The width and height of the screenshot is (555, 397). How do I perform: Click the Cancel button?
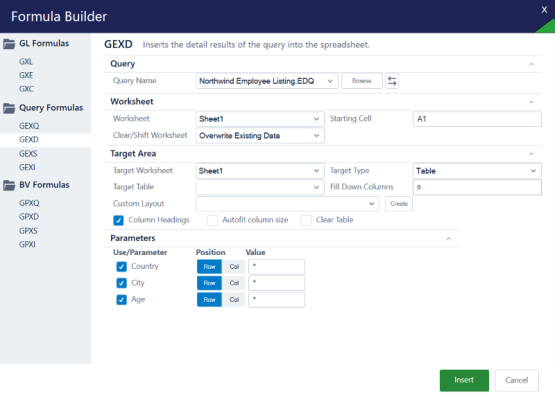(516, 380)
